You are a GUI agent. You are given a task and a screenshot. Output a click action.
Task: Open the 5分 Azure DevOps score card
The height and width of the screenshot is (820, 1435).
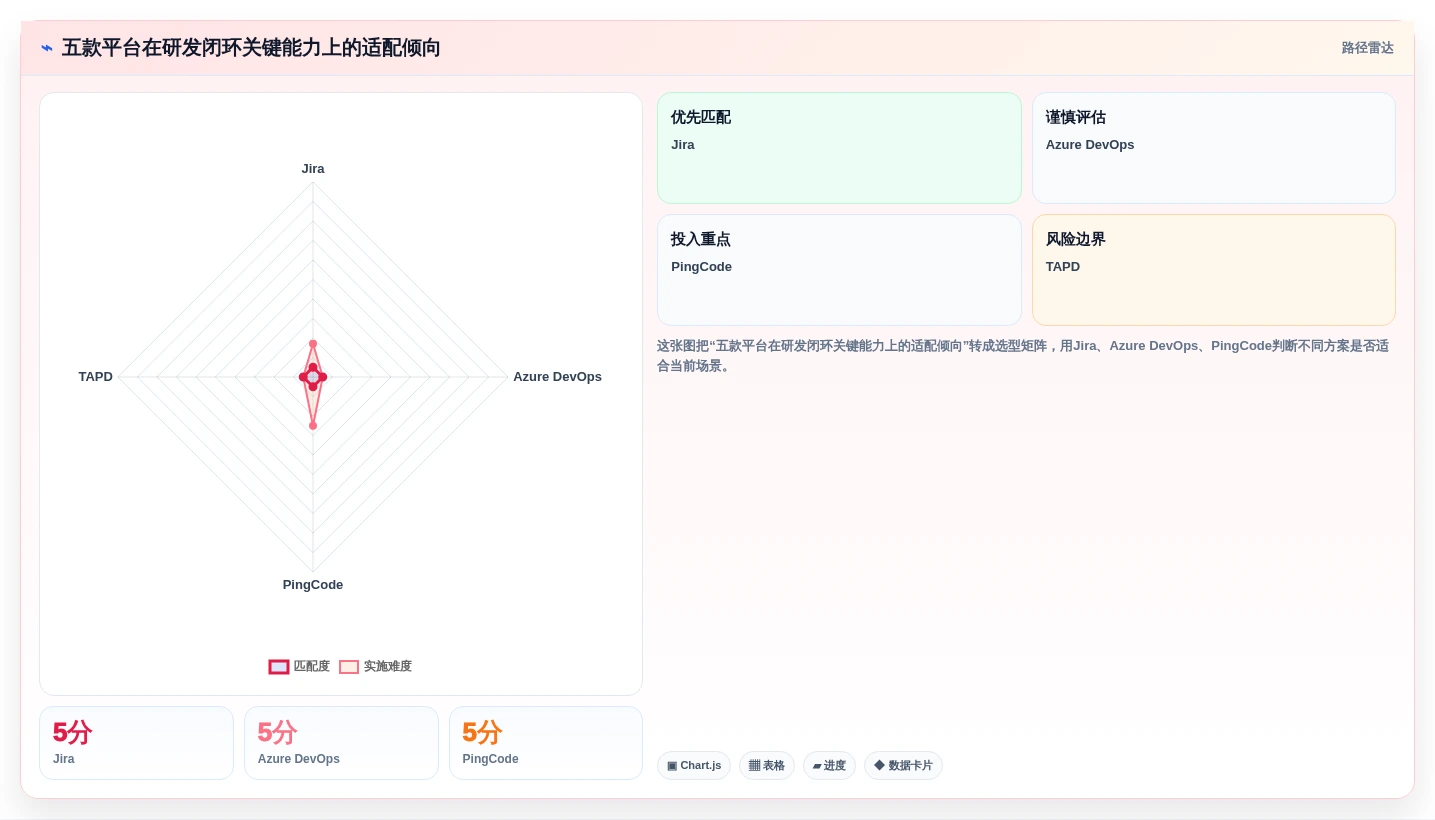coord(341,743)
